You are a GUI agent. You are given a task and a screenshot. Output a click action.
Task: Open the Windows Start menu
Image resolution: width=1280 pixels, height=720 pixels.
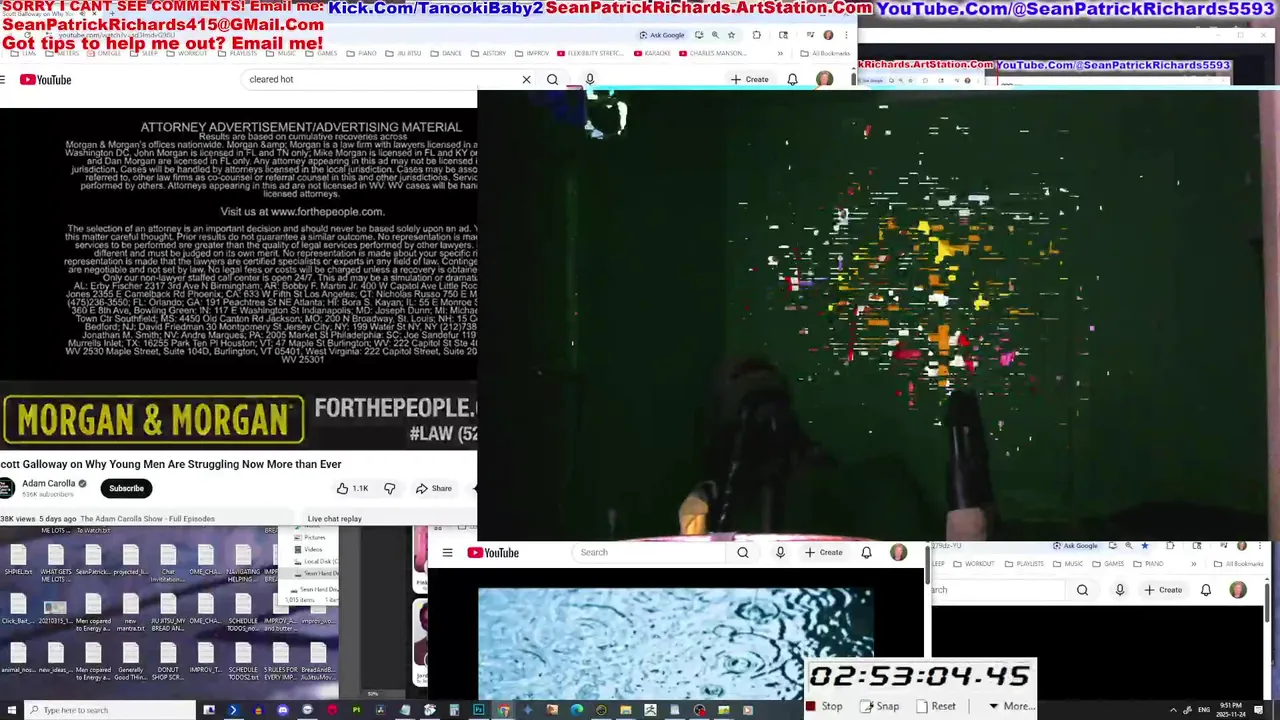point(11,710)
